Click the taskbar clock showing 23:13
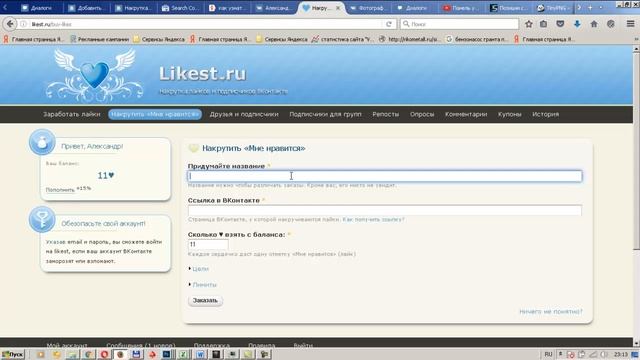Image resolution: width=640 pixels, height=360 pixels. 620,354
